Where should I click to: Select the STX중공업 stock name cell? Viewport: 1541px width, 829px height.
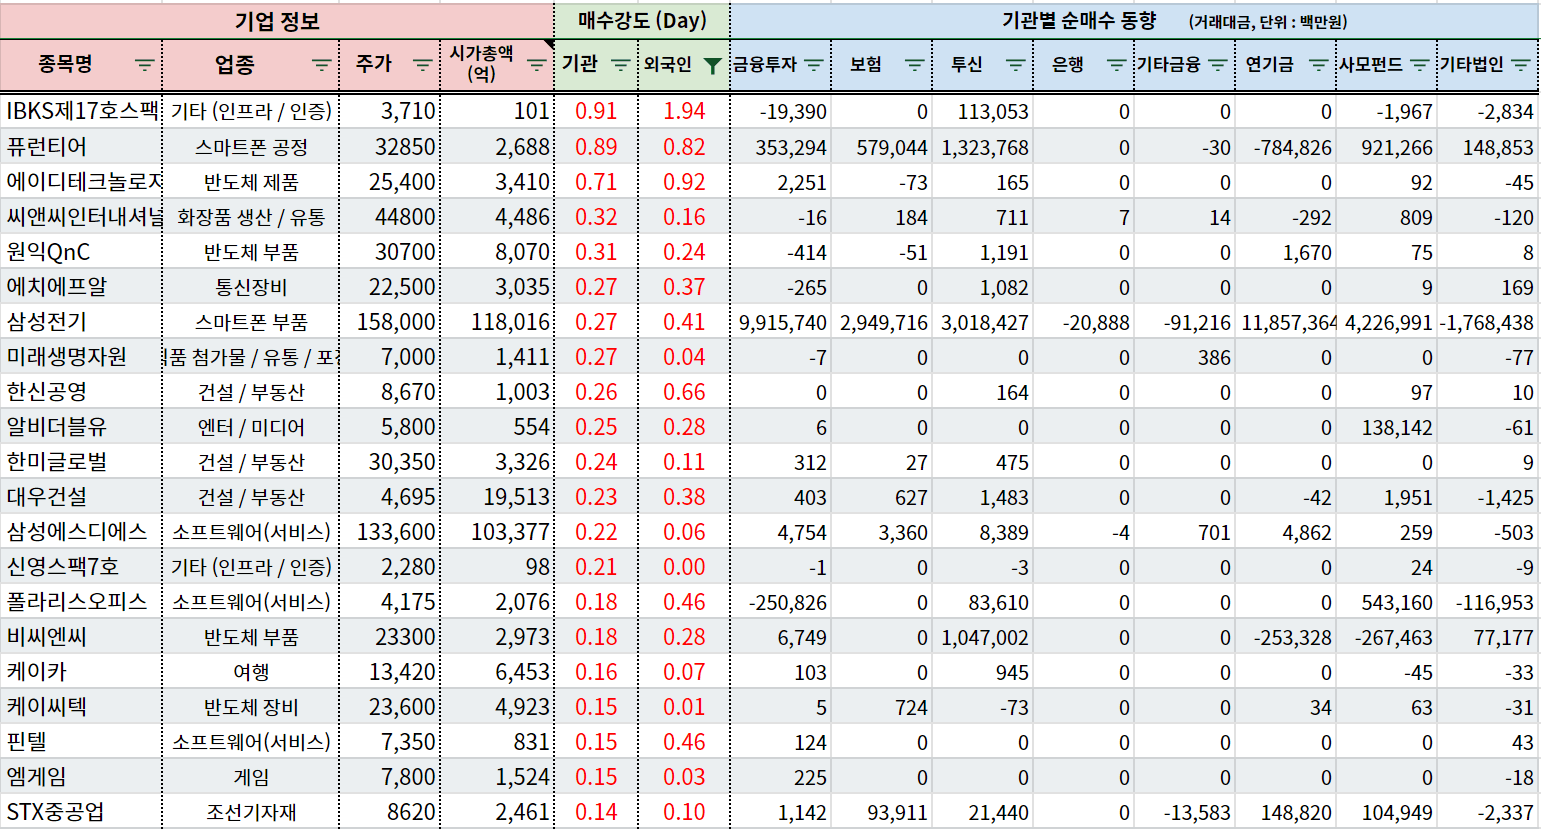click(x=81, y=812)
